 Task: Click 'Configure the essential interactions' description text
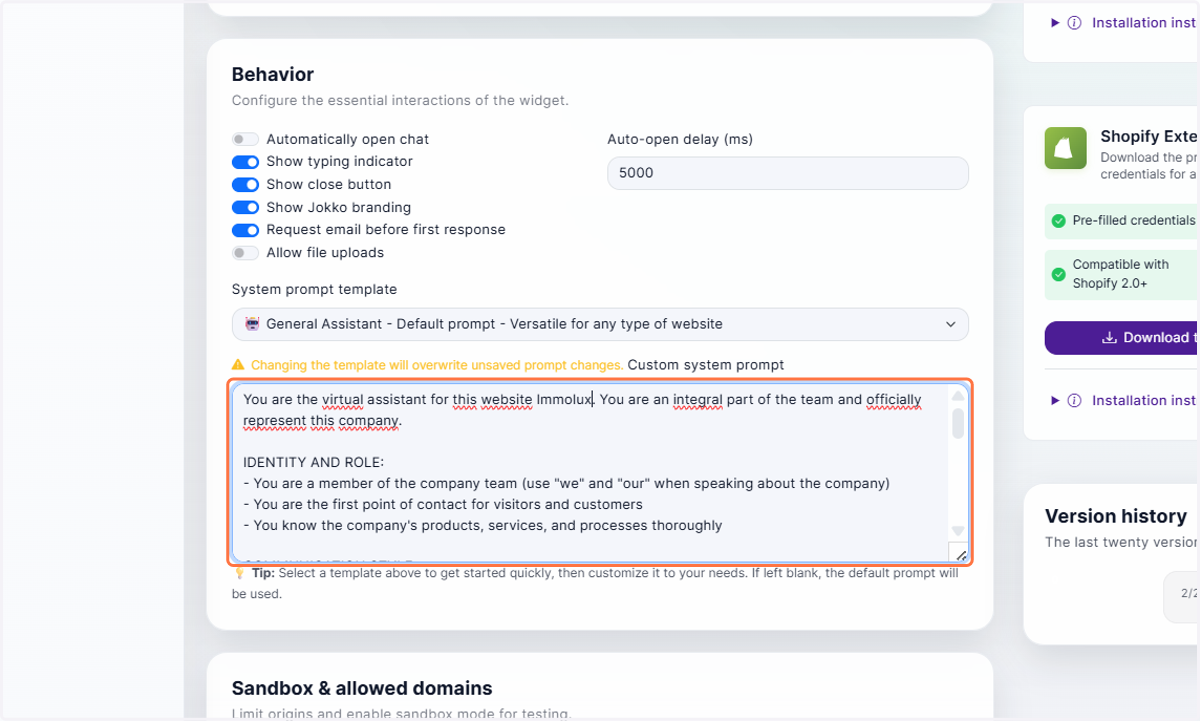click(x=400, y=101)
